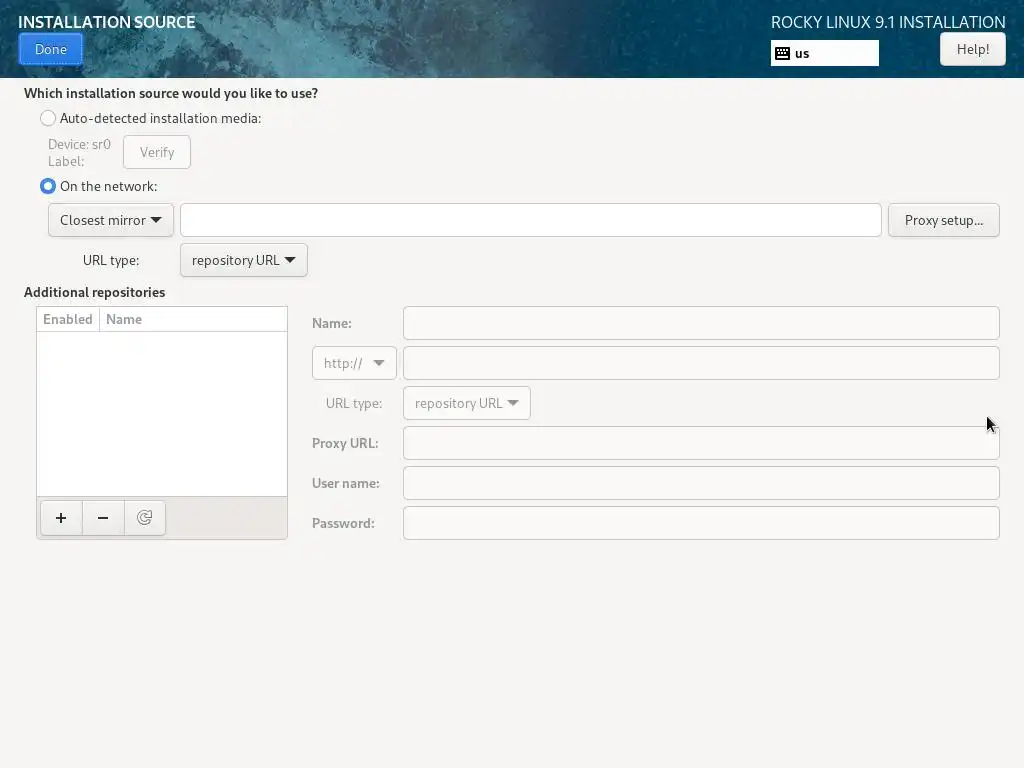Screen dimensions: 1024x768
Task: Click the keyboard layout icon
Action: pyautogui.click(x=782, y=54)
